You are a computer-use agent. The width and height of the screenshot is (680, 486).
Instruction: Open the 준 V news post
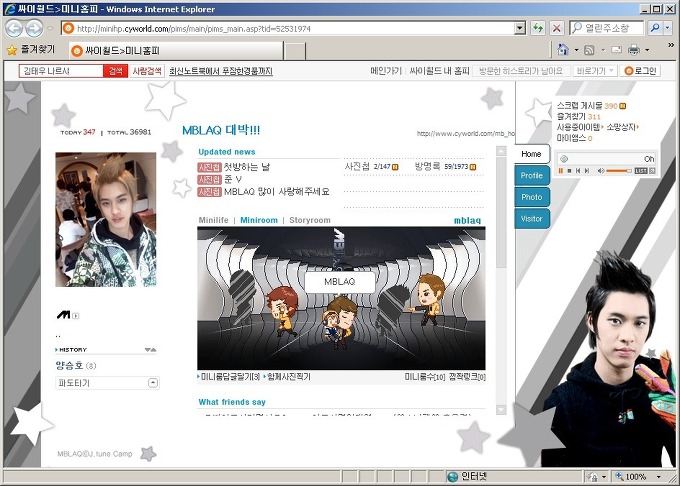[x=233, y=179]
